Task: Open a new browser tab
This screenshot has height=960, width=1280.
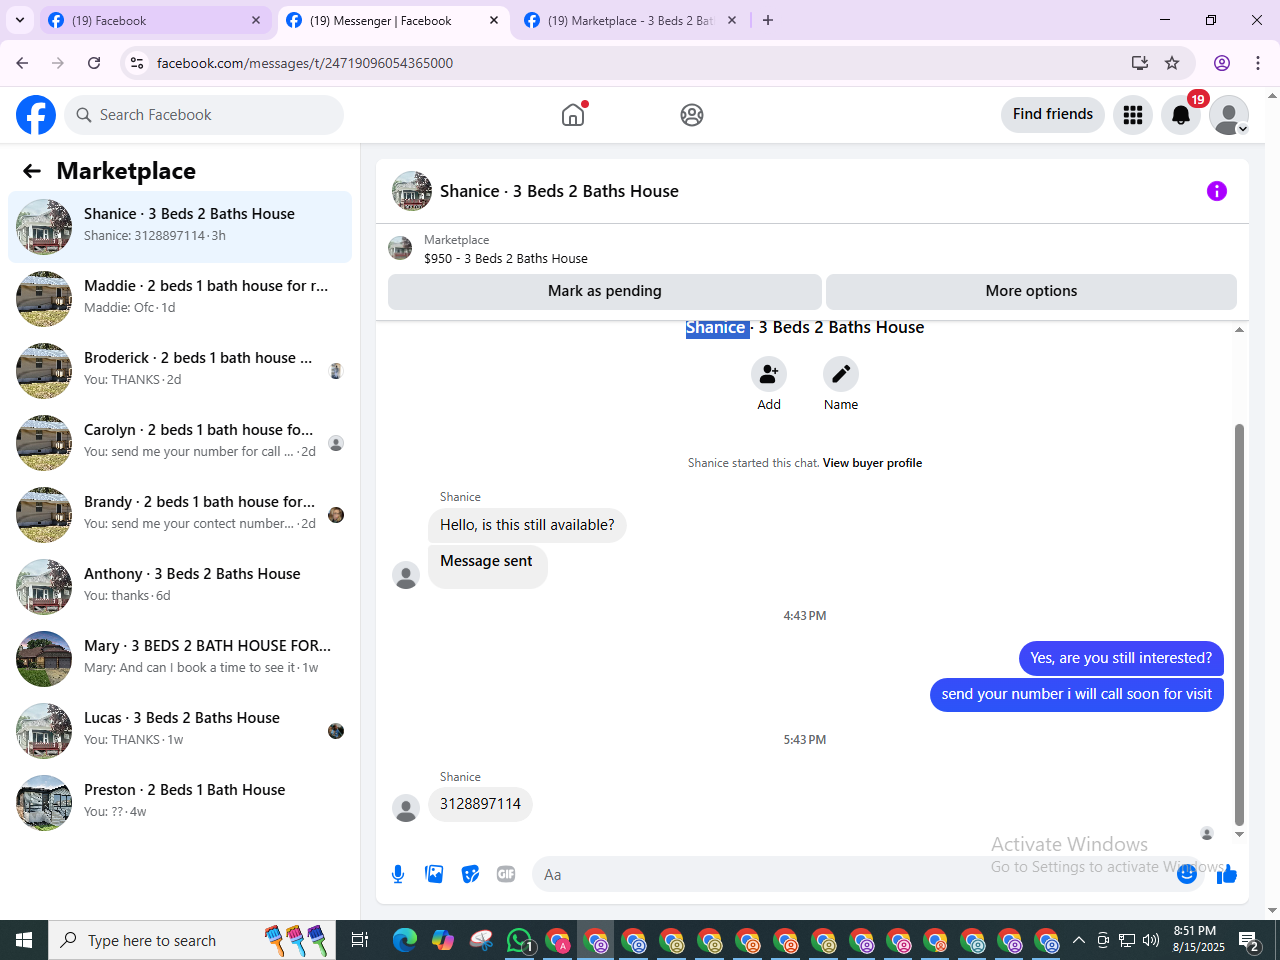Action: pyautogui.click(x=768, y=20)
